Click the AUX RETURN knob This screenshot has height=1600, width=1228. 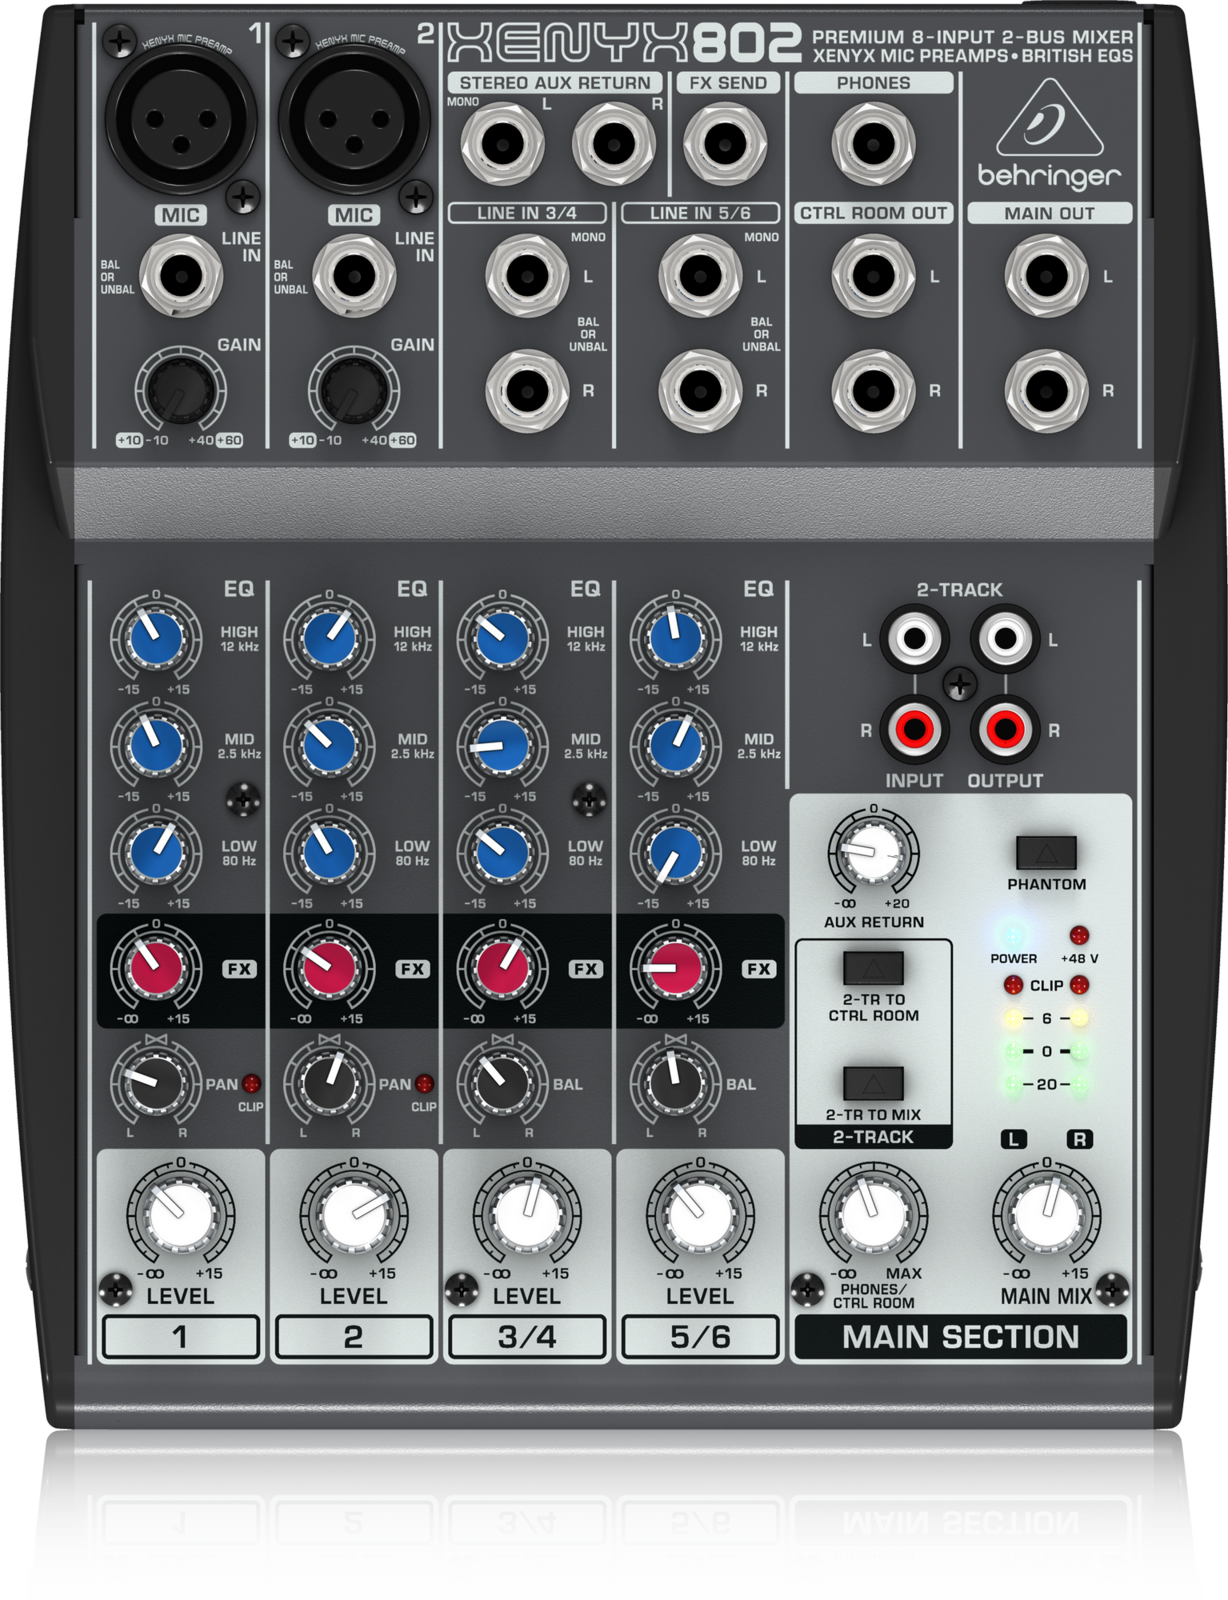(873, 852)
